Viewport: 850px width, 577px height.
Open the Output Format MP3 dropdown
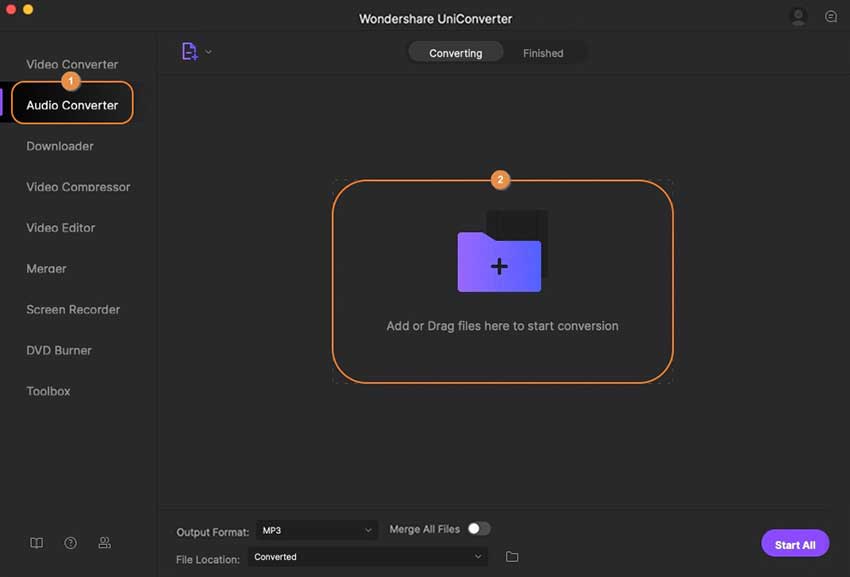coord(317,530)
